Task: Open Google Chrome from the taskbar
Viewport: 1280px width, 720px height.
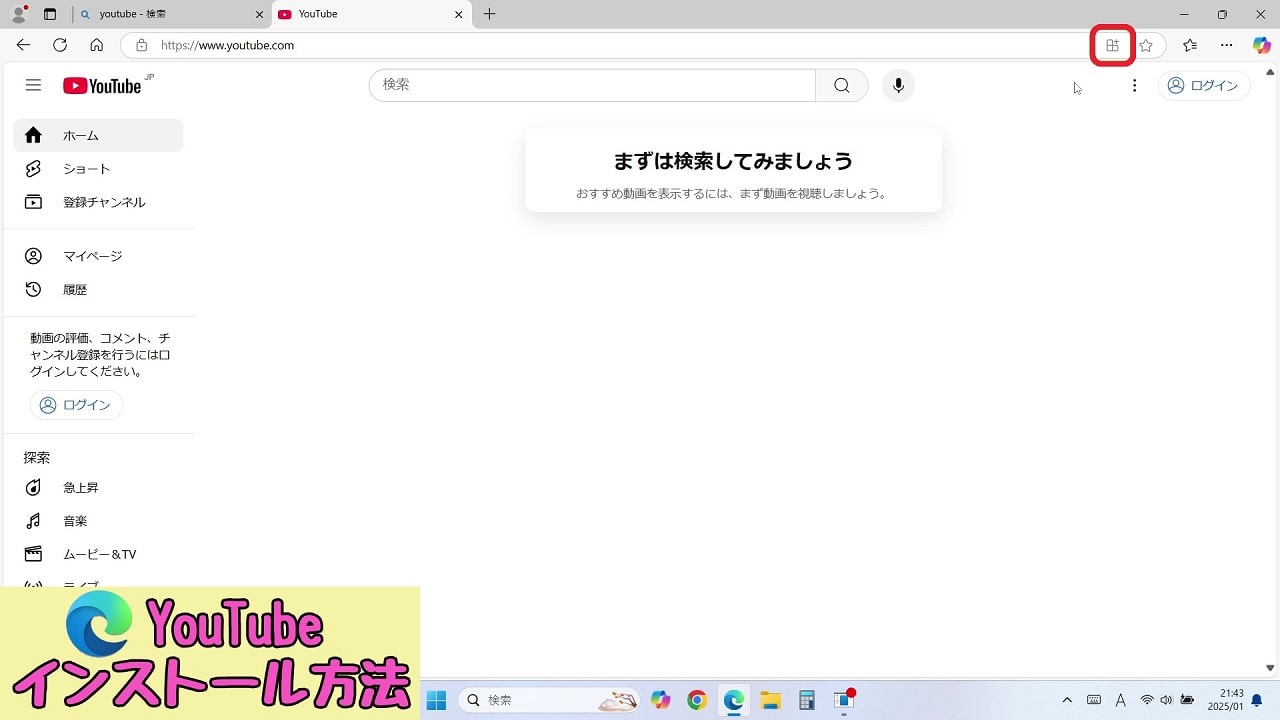Action: [x=697, y=700]
